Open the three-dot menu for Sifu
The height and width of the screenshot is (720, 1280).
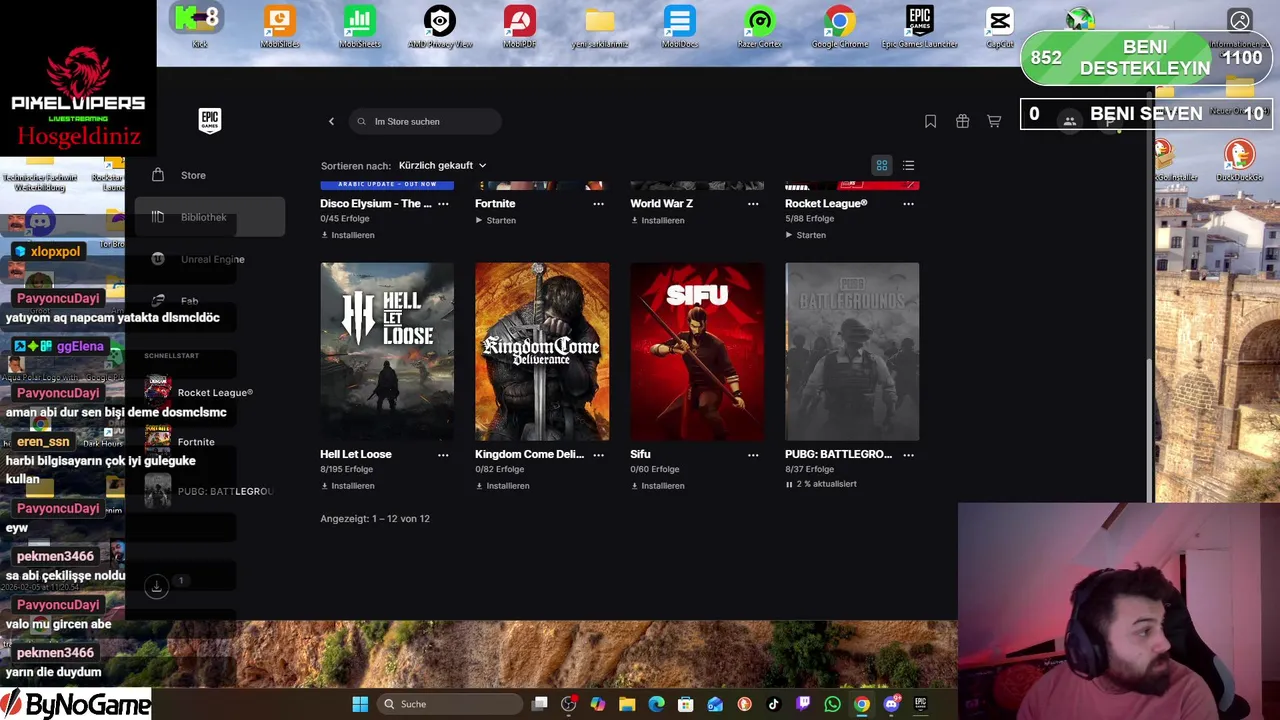click(753, 454)
